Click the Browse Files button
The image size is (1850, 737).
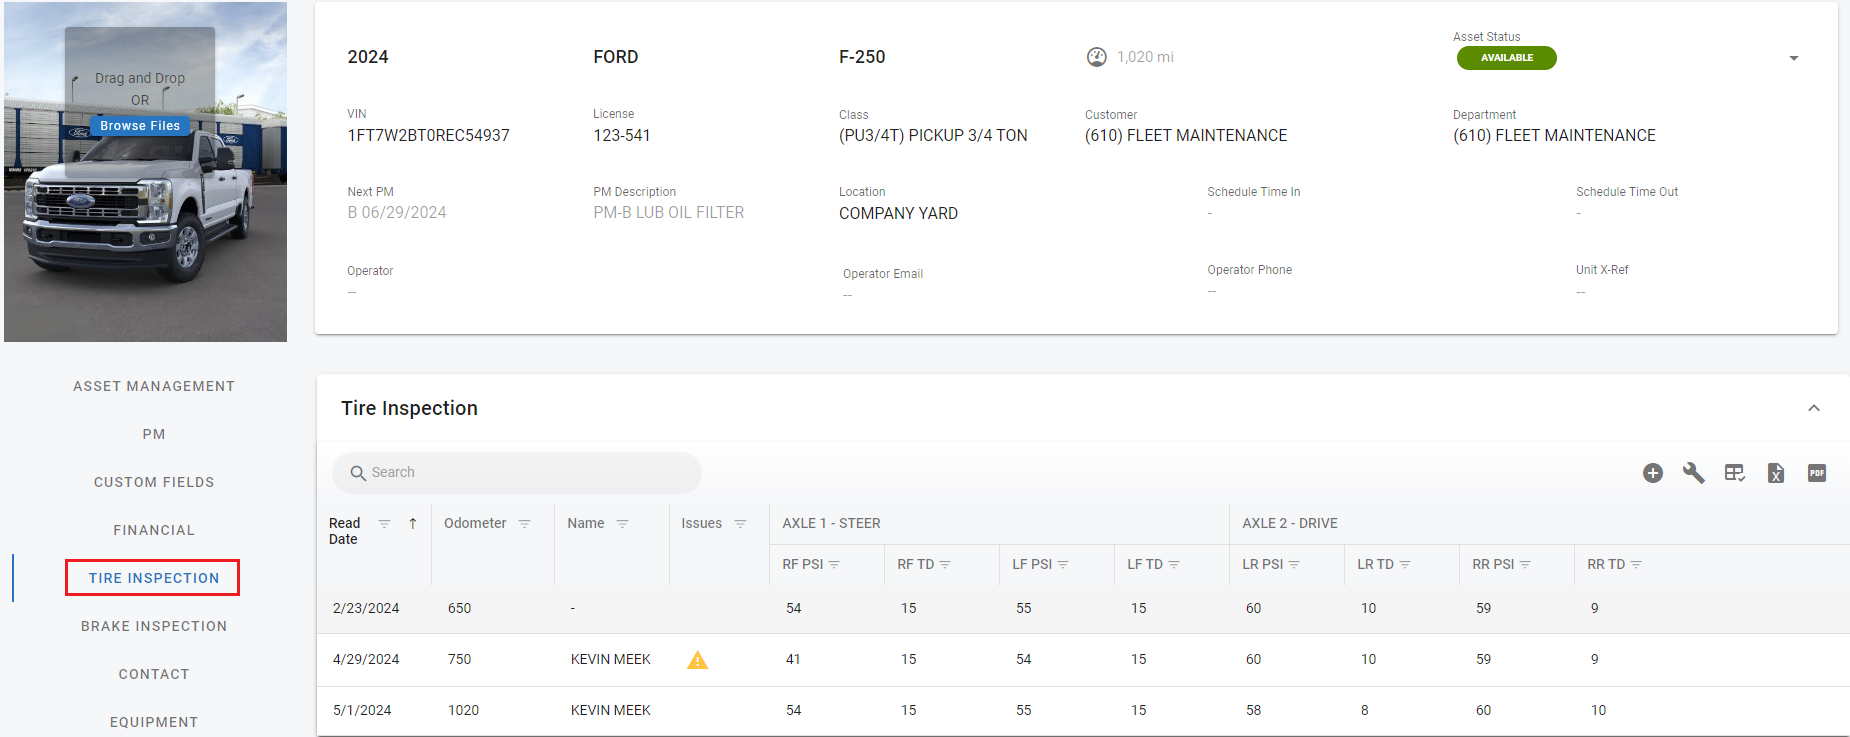click(140, 126)
